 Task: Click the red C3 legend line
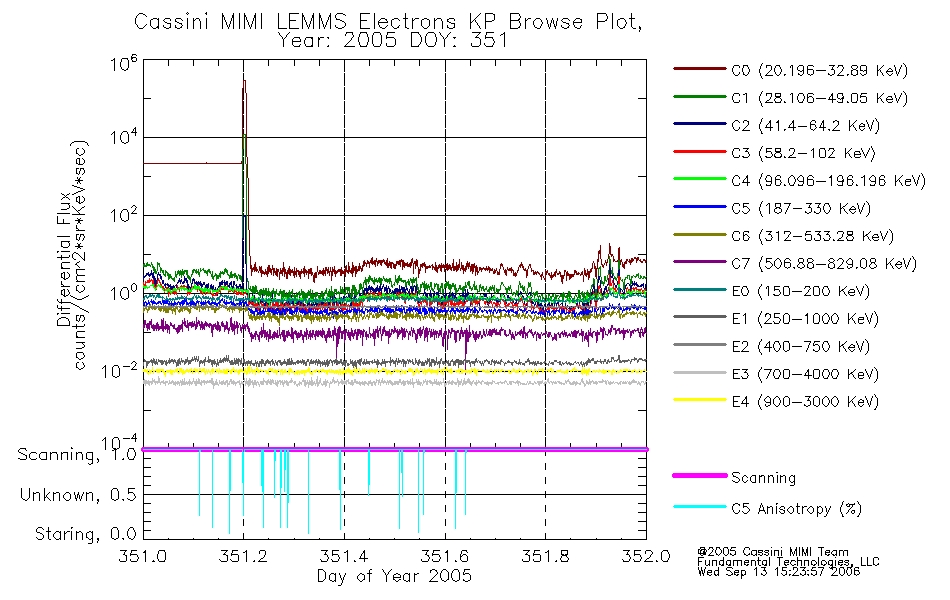pos(699,152)
